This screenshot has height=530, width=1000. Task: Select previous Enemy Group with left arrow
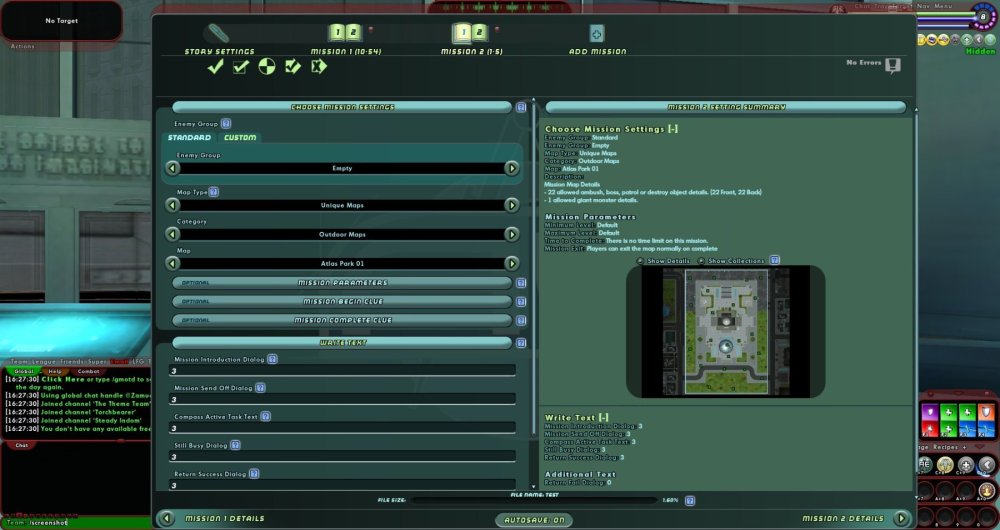172,168
